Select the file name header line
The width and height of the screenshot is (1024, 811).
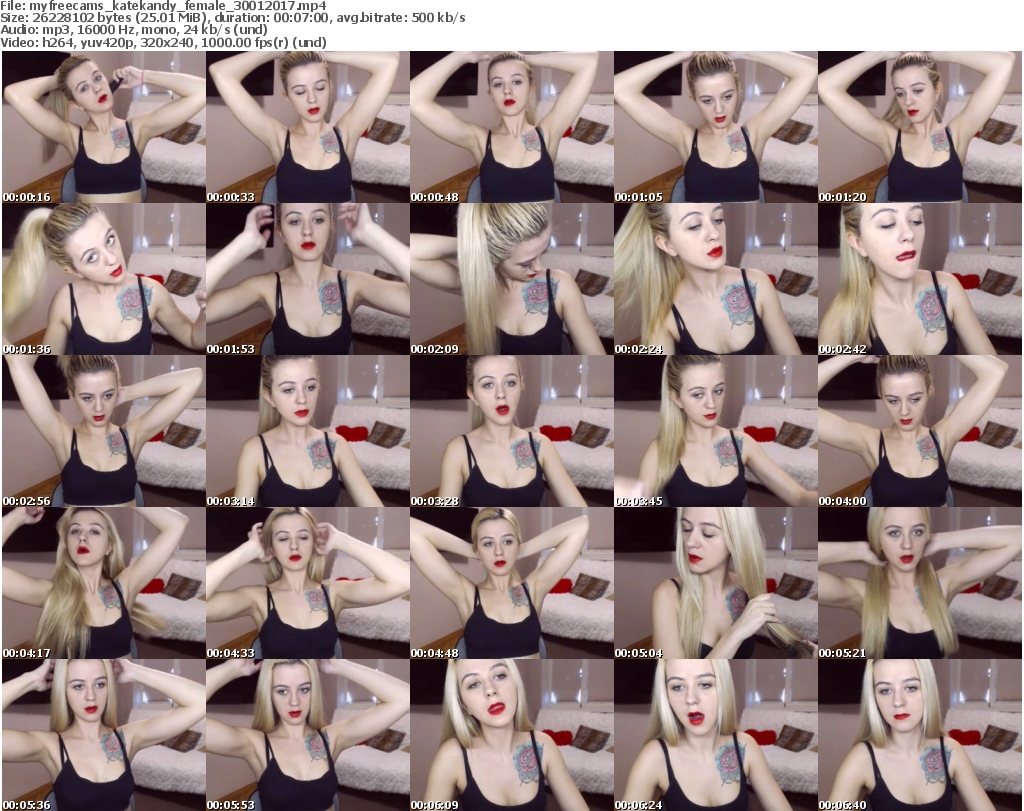click(x=163, y=5)
